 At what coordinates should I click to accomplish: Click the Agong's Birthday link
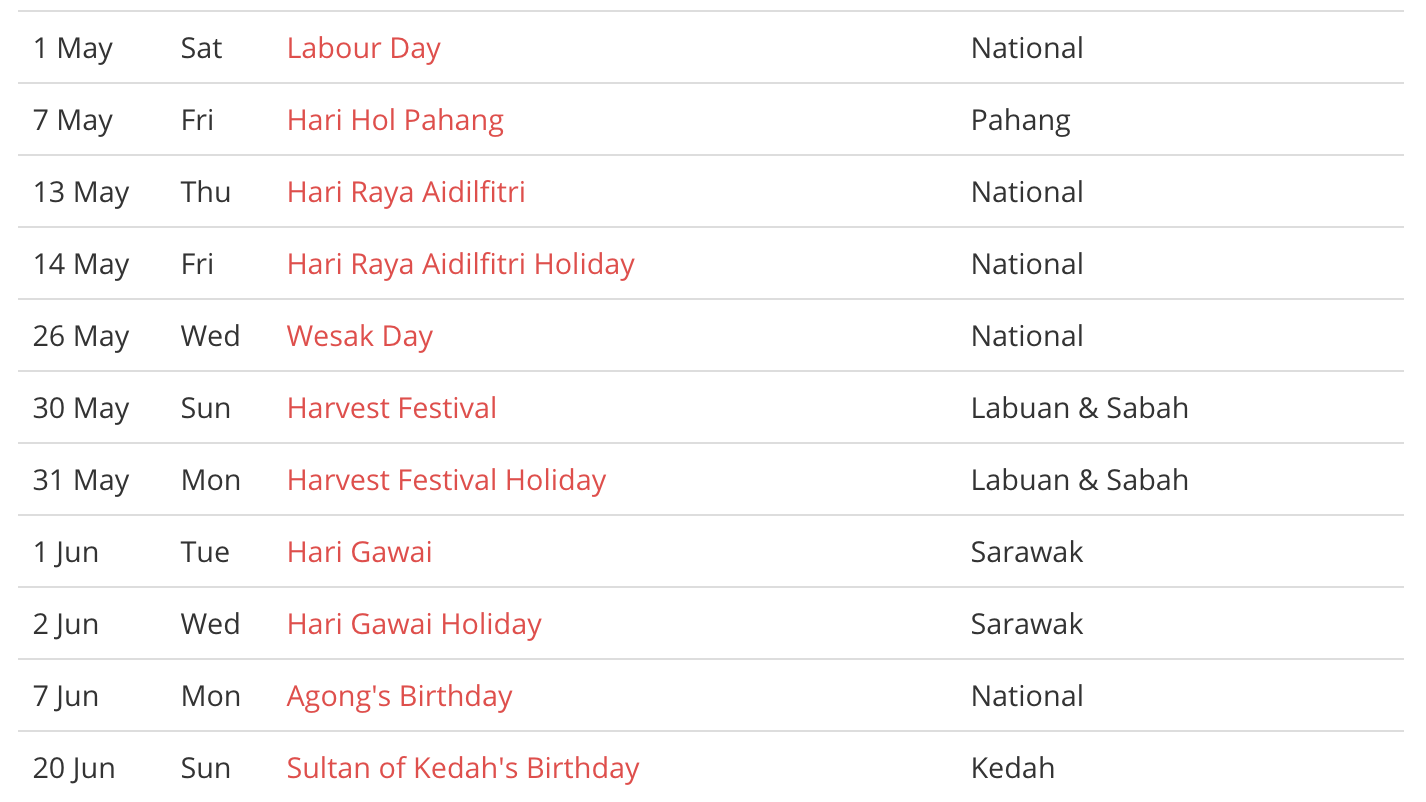click(x=399, y=696)
